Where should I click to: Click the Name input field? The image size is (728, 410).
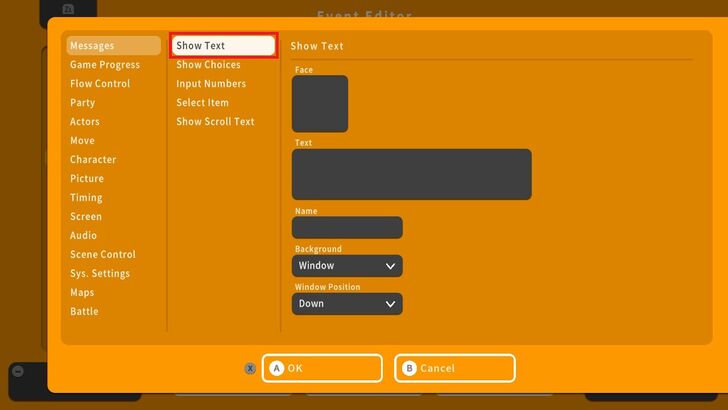click(x=347, y=228)
